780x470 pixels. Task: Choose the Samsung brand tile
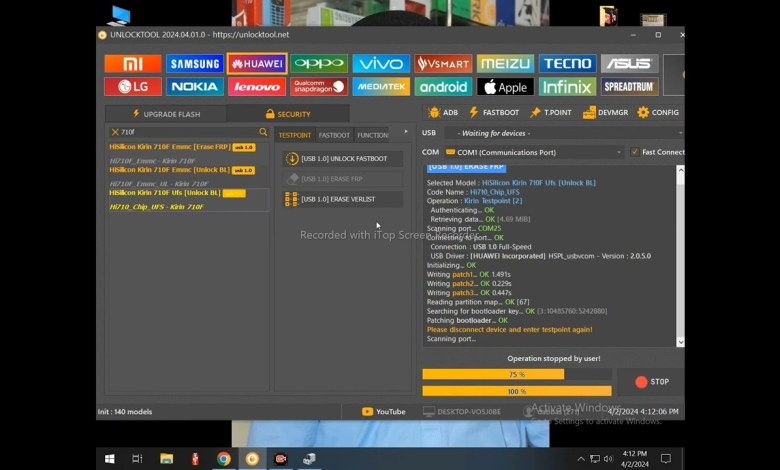pos(194,64)
